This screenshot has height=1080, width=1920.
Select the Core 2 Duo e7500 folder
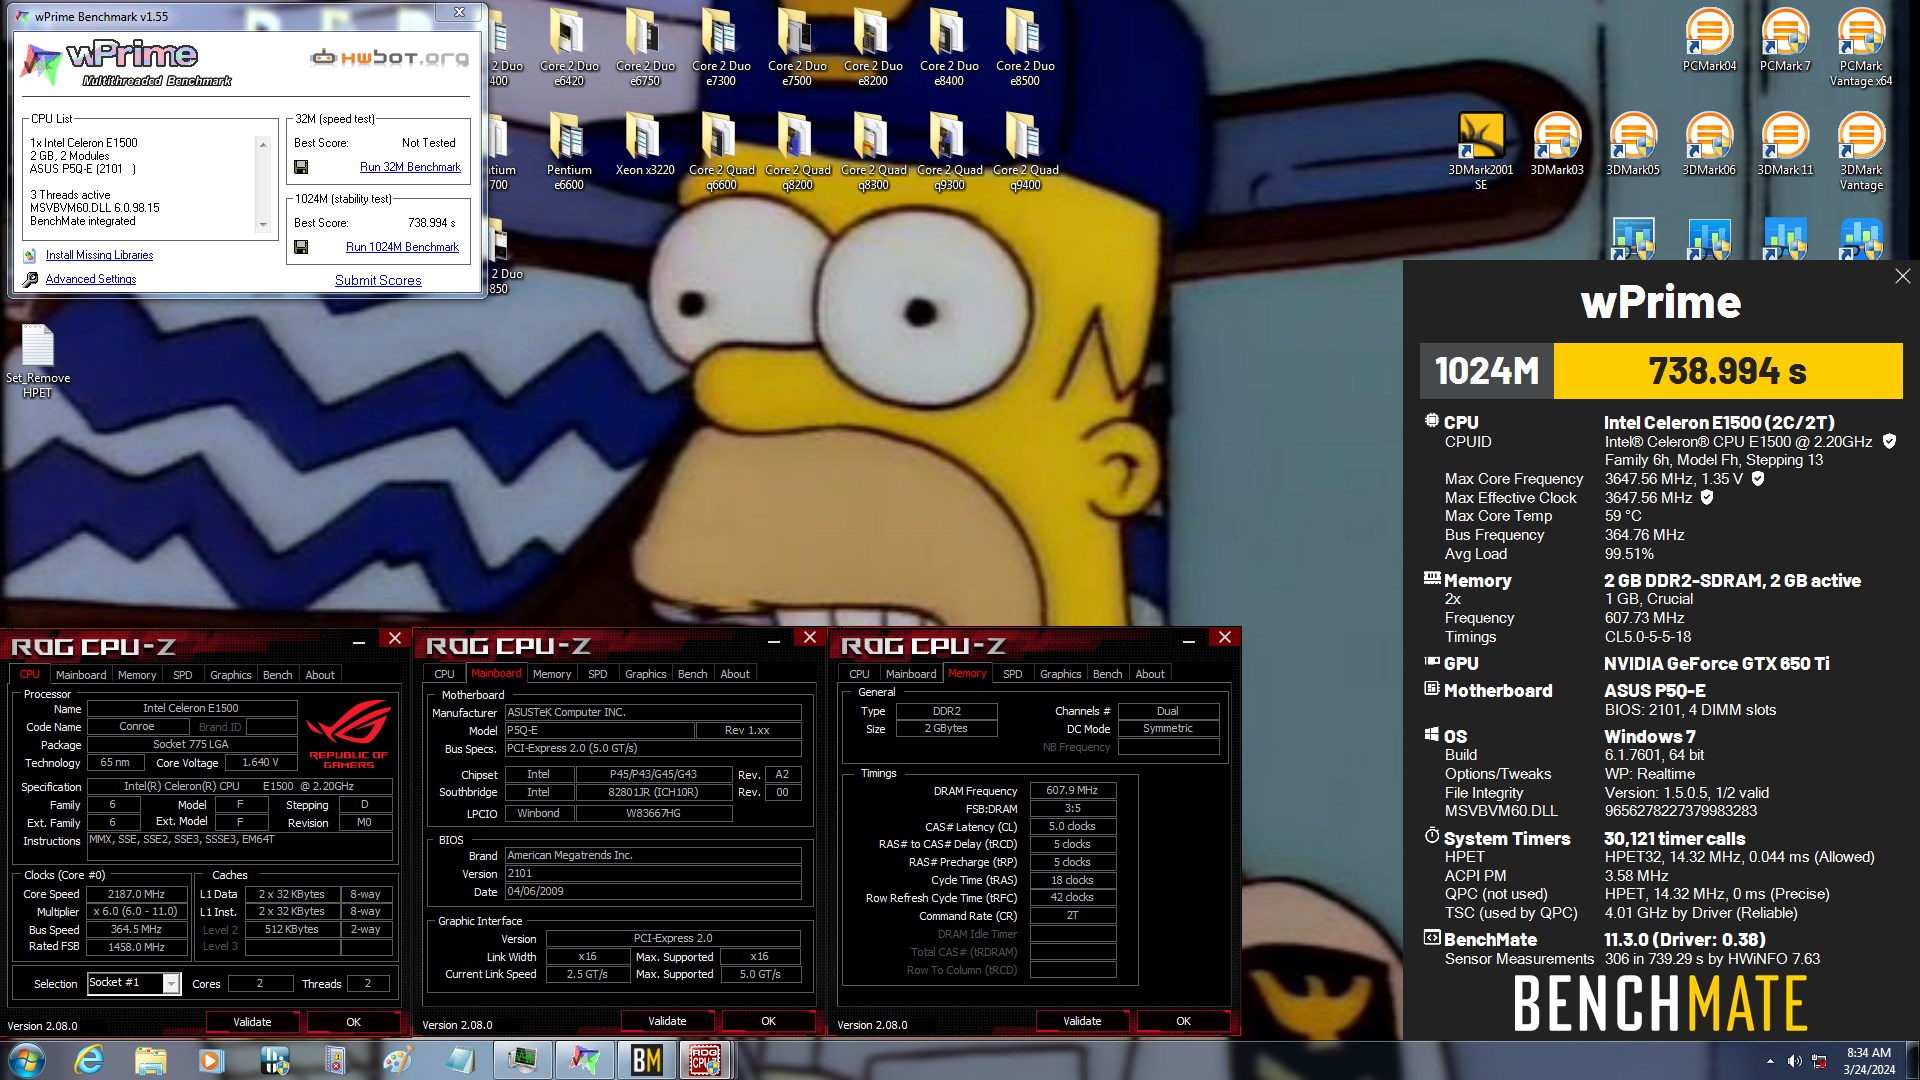pos(797,47)
